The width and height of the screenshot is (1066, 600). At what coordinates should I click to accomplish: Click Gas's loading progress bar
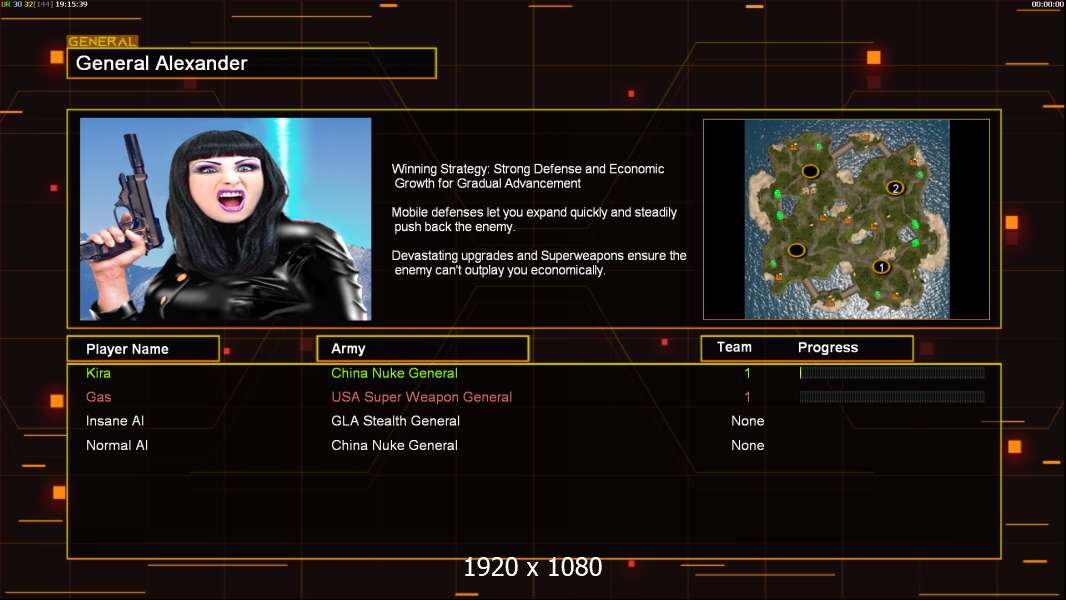892,397
